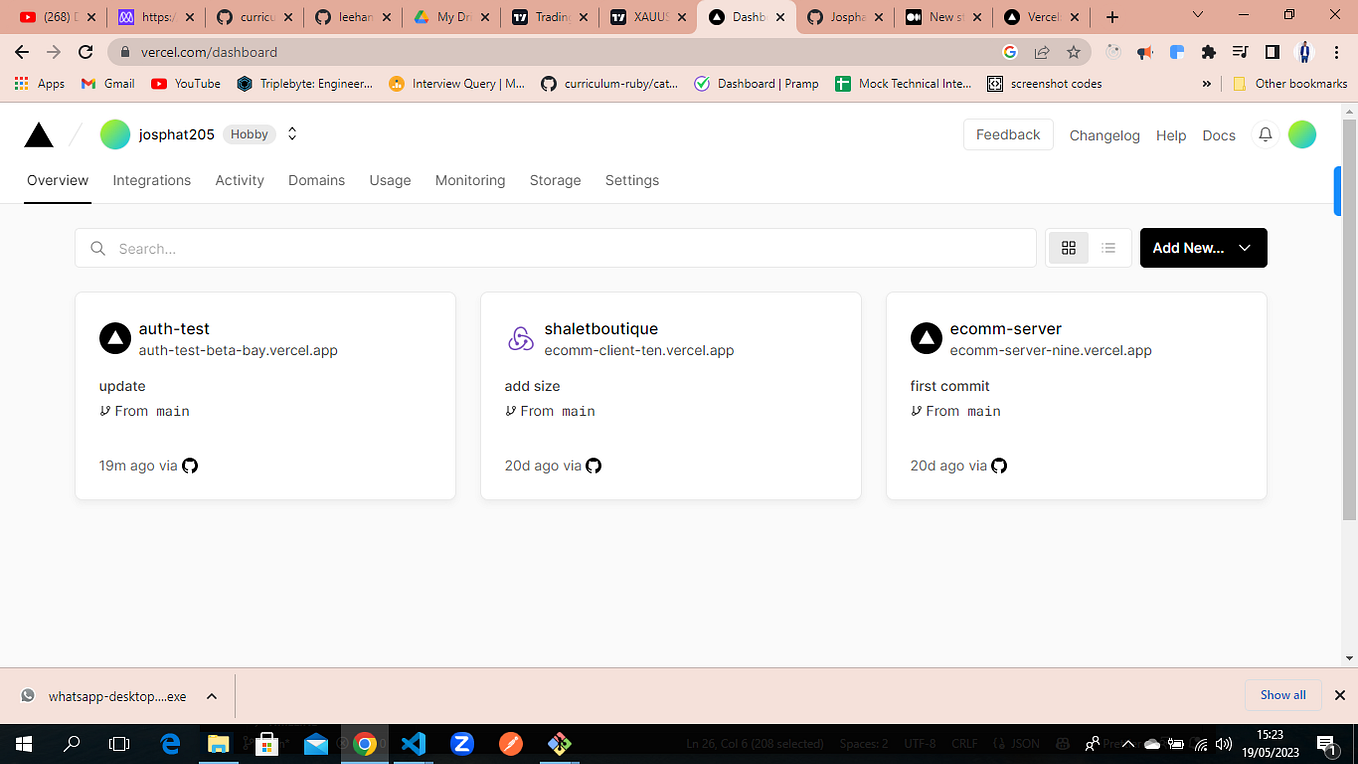Launch Visual Studio Code from the taskbar
The width and height of the screenshot is (1358, 764).
414,743
